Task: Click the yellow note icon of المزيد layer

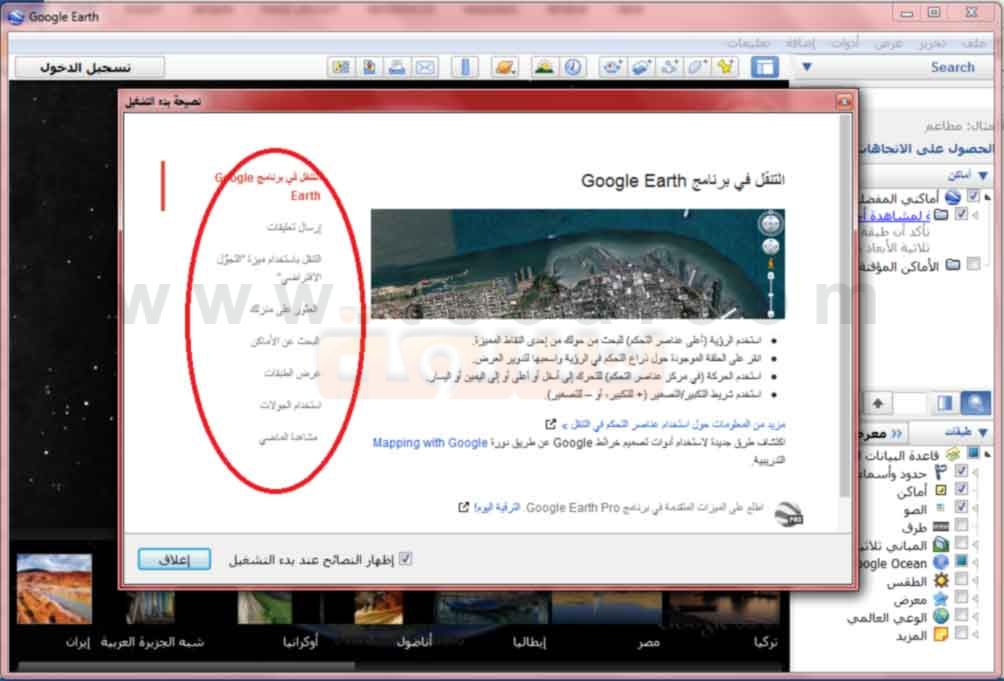Action: coord(941,634)
